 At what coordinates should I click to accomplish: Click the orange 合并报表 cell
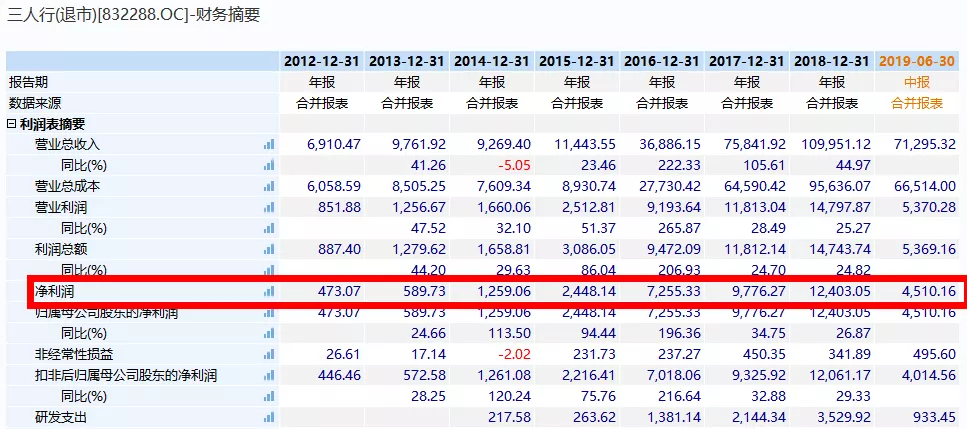coord(917,103)
